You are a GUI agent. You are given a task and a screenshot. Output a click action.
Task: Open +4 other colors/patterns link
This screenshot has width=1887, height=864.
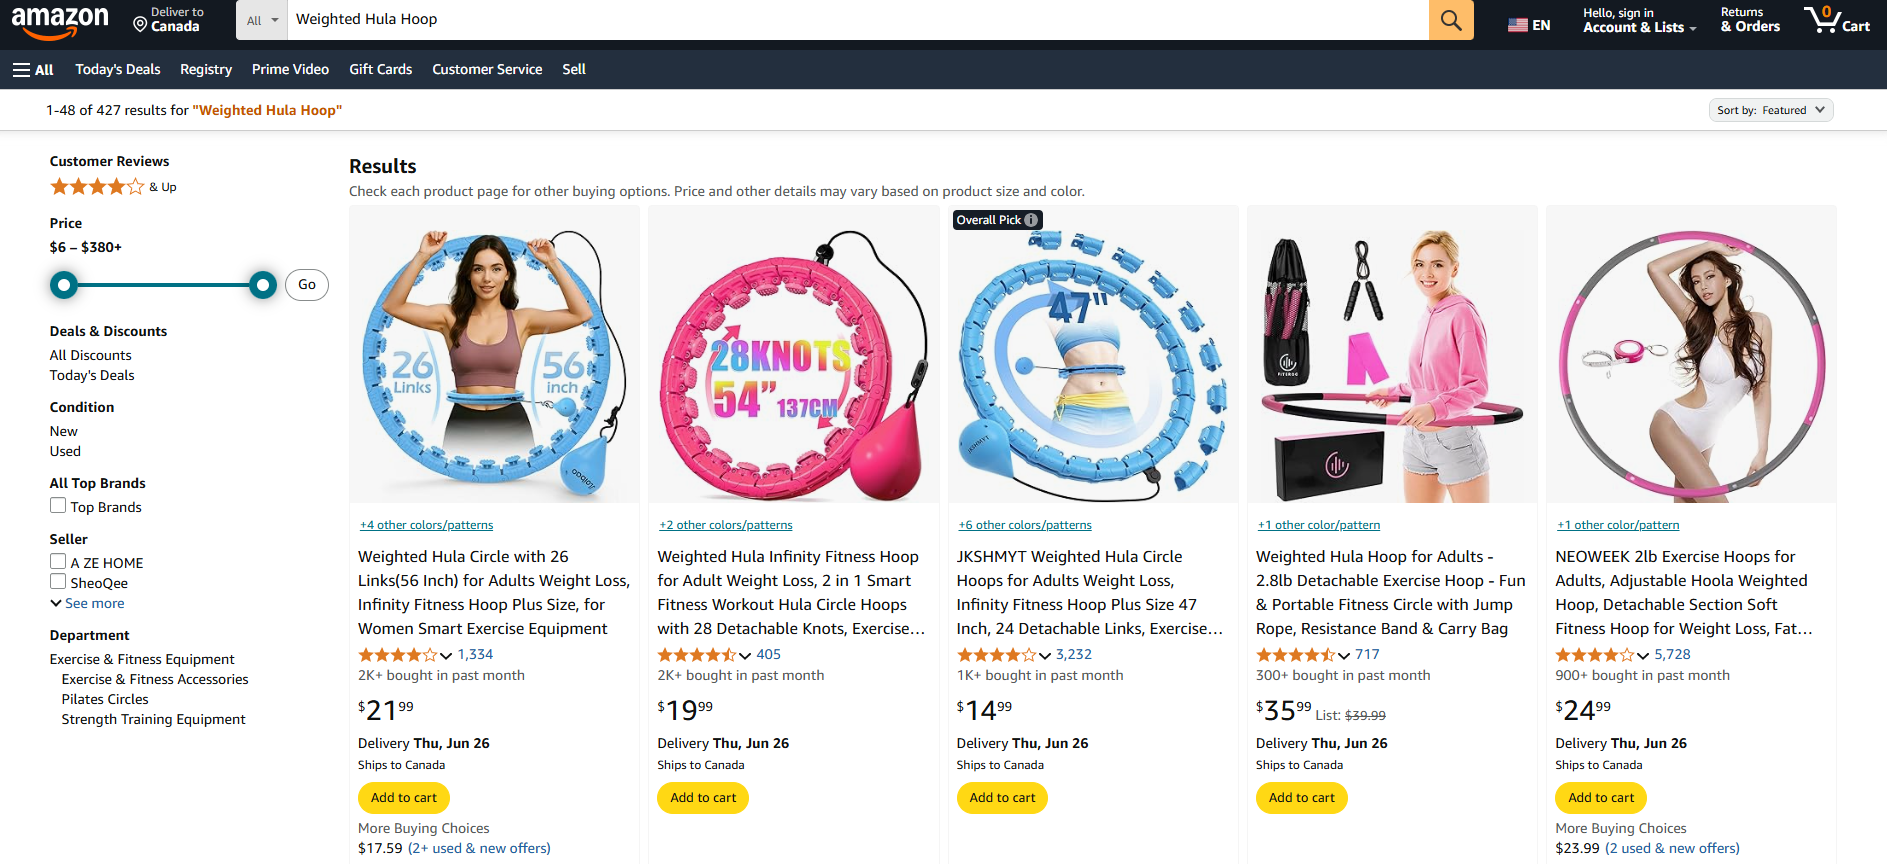point(426,525)
